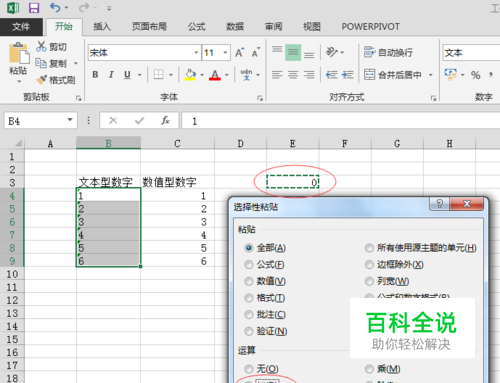Click the phonetic guide wén icon
Screen dimensions: 500x383
click(246, 75)
